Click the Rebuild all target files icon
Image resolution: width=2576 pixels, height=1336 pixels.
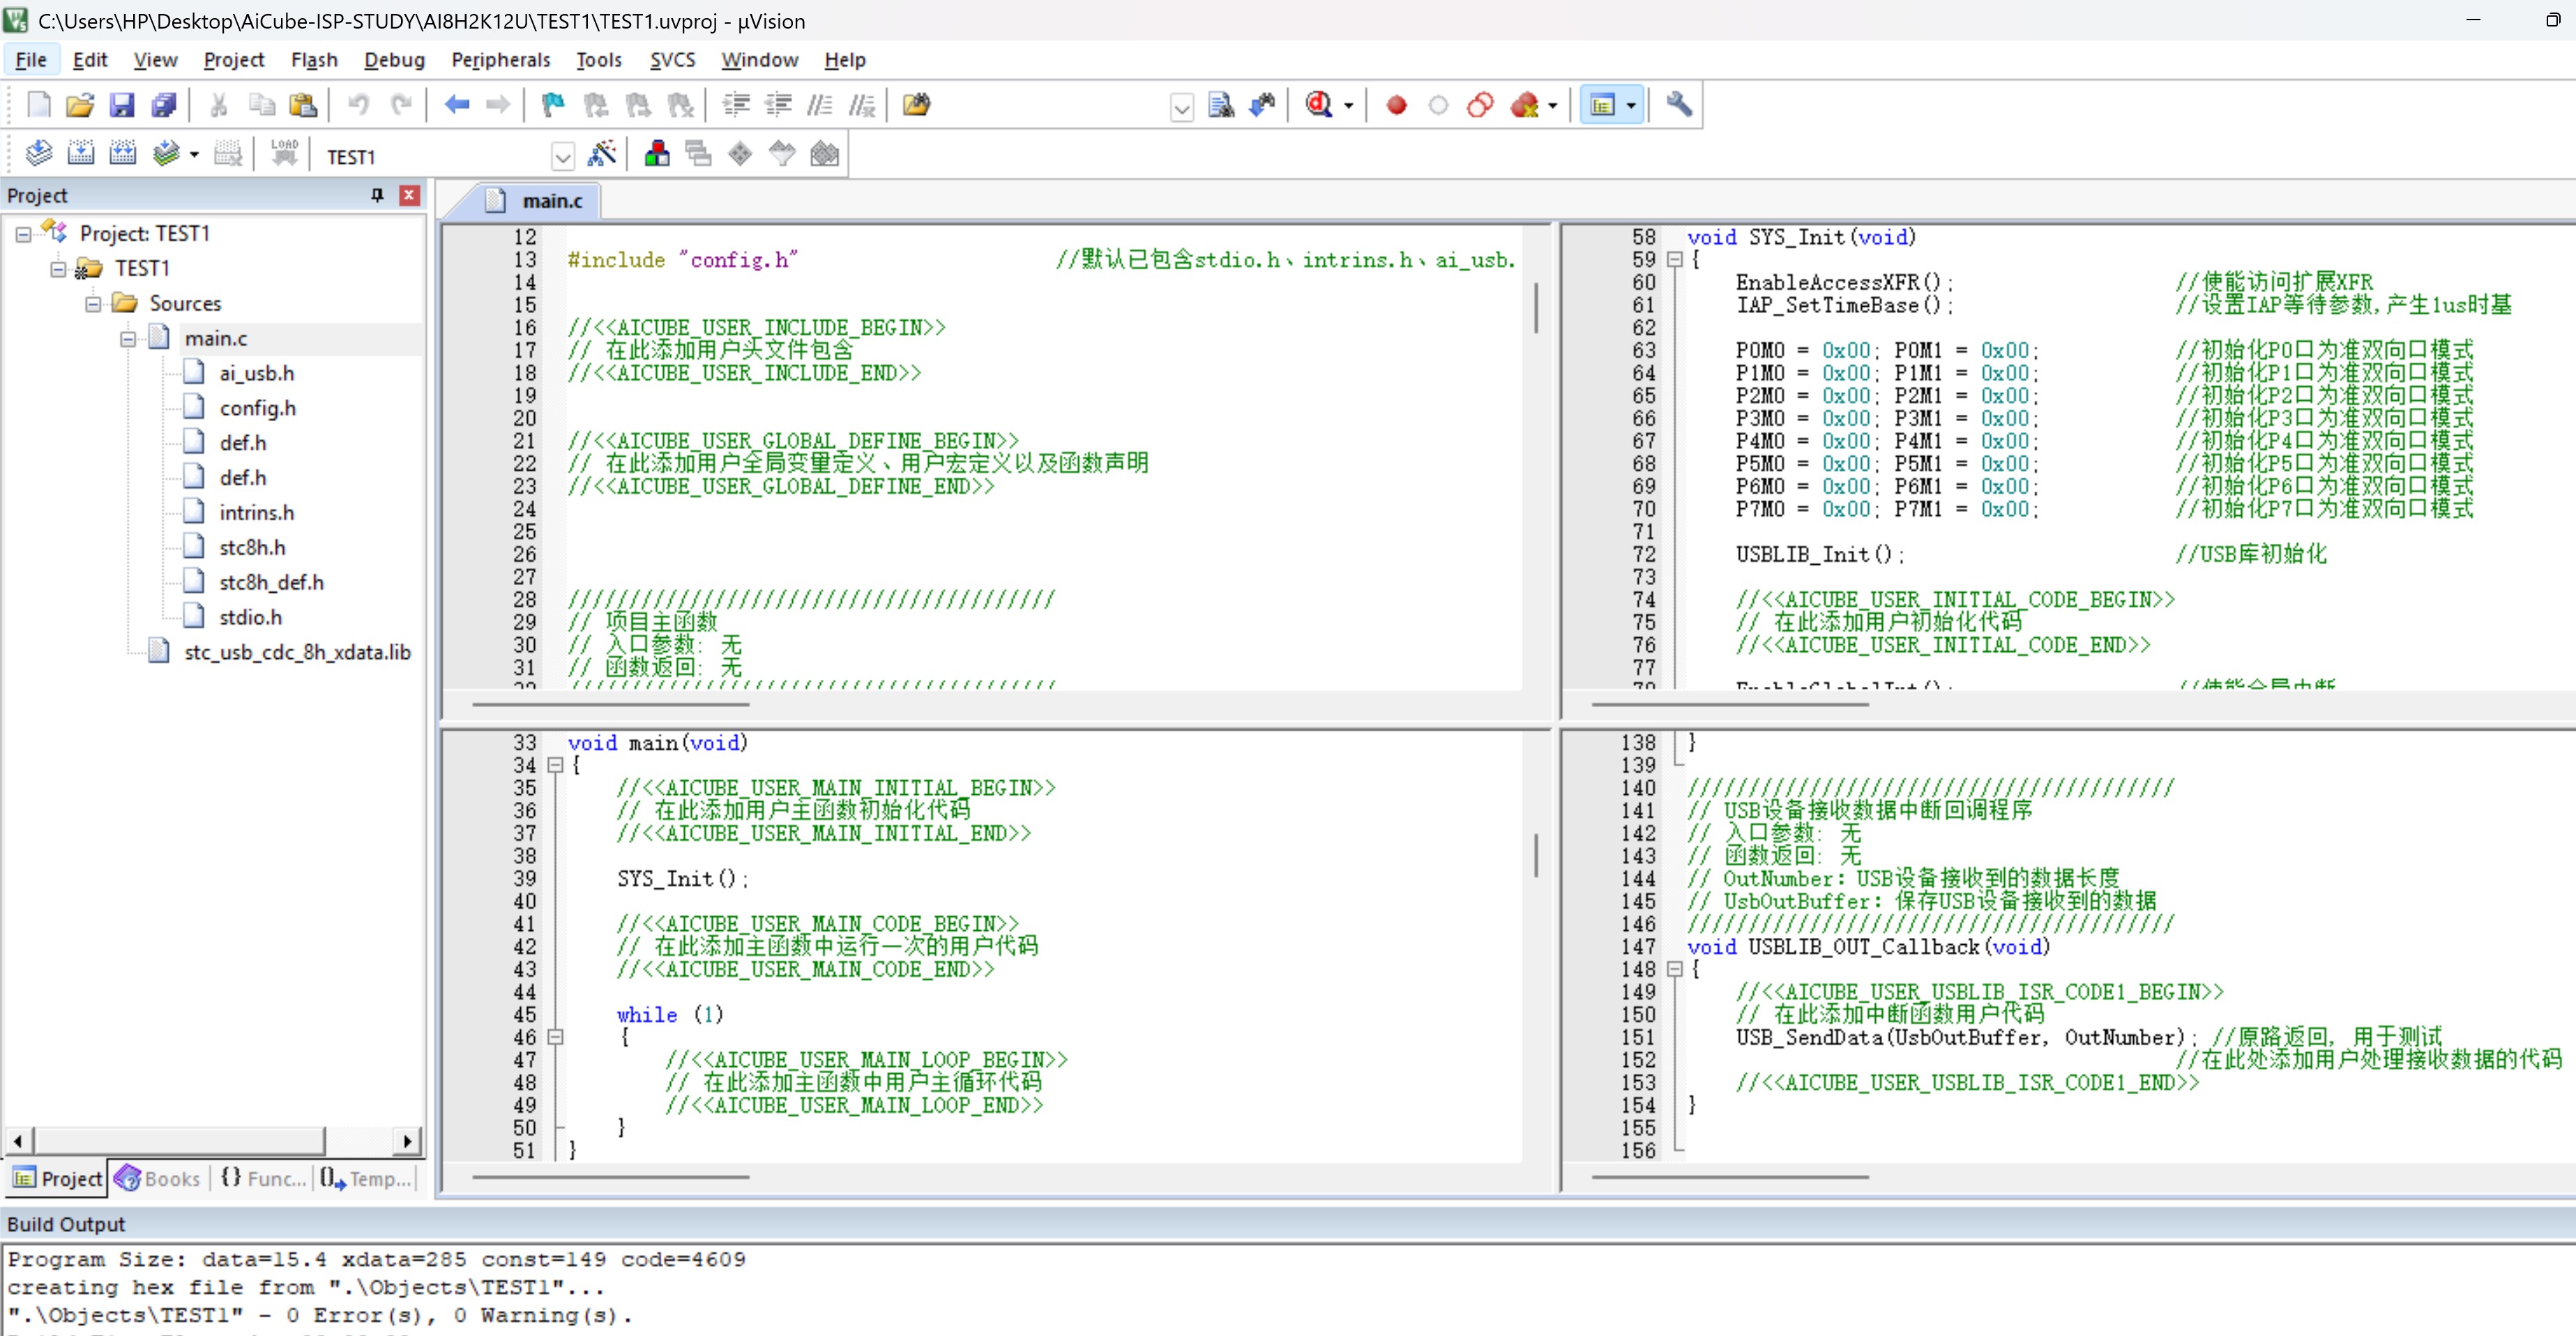click(122, 154)
